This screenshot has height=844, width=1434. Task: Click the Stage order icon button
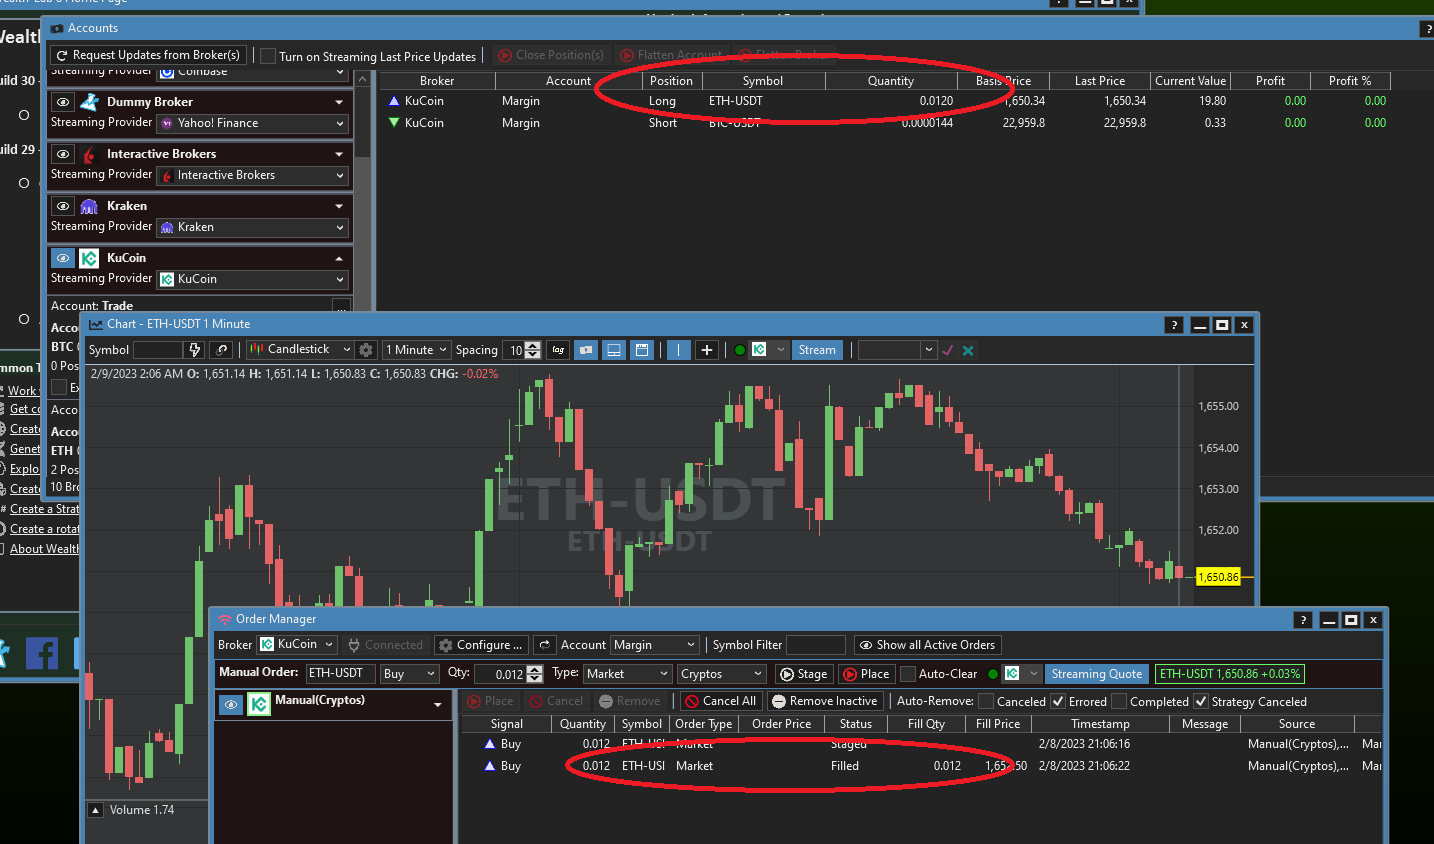[x=803, y=674]
